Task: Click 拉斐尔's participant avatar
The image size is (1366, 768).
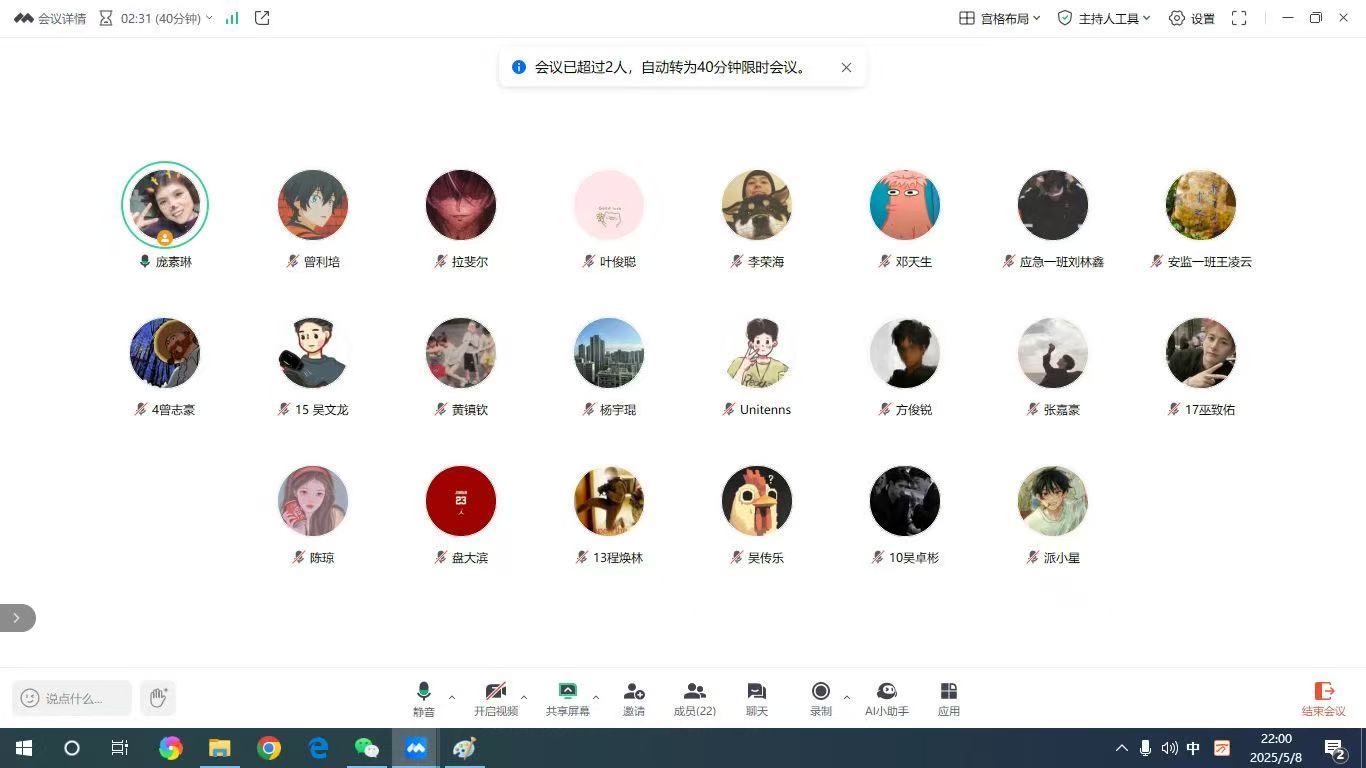Action: coord(461,205)
